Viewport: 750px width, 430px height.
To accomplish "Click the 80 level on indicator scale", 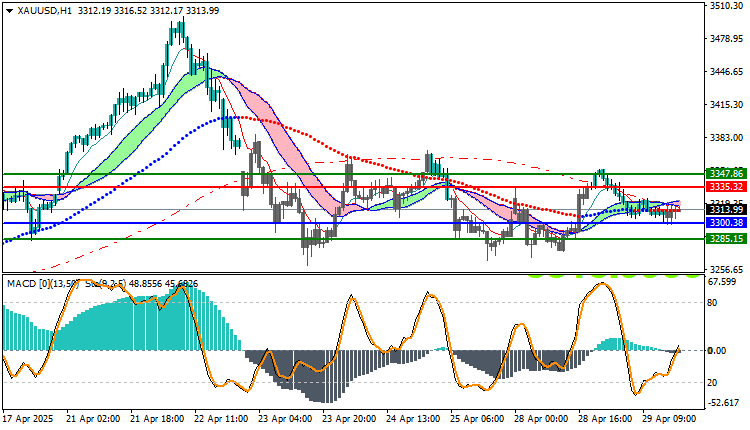I will [x=713, y=303].
